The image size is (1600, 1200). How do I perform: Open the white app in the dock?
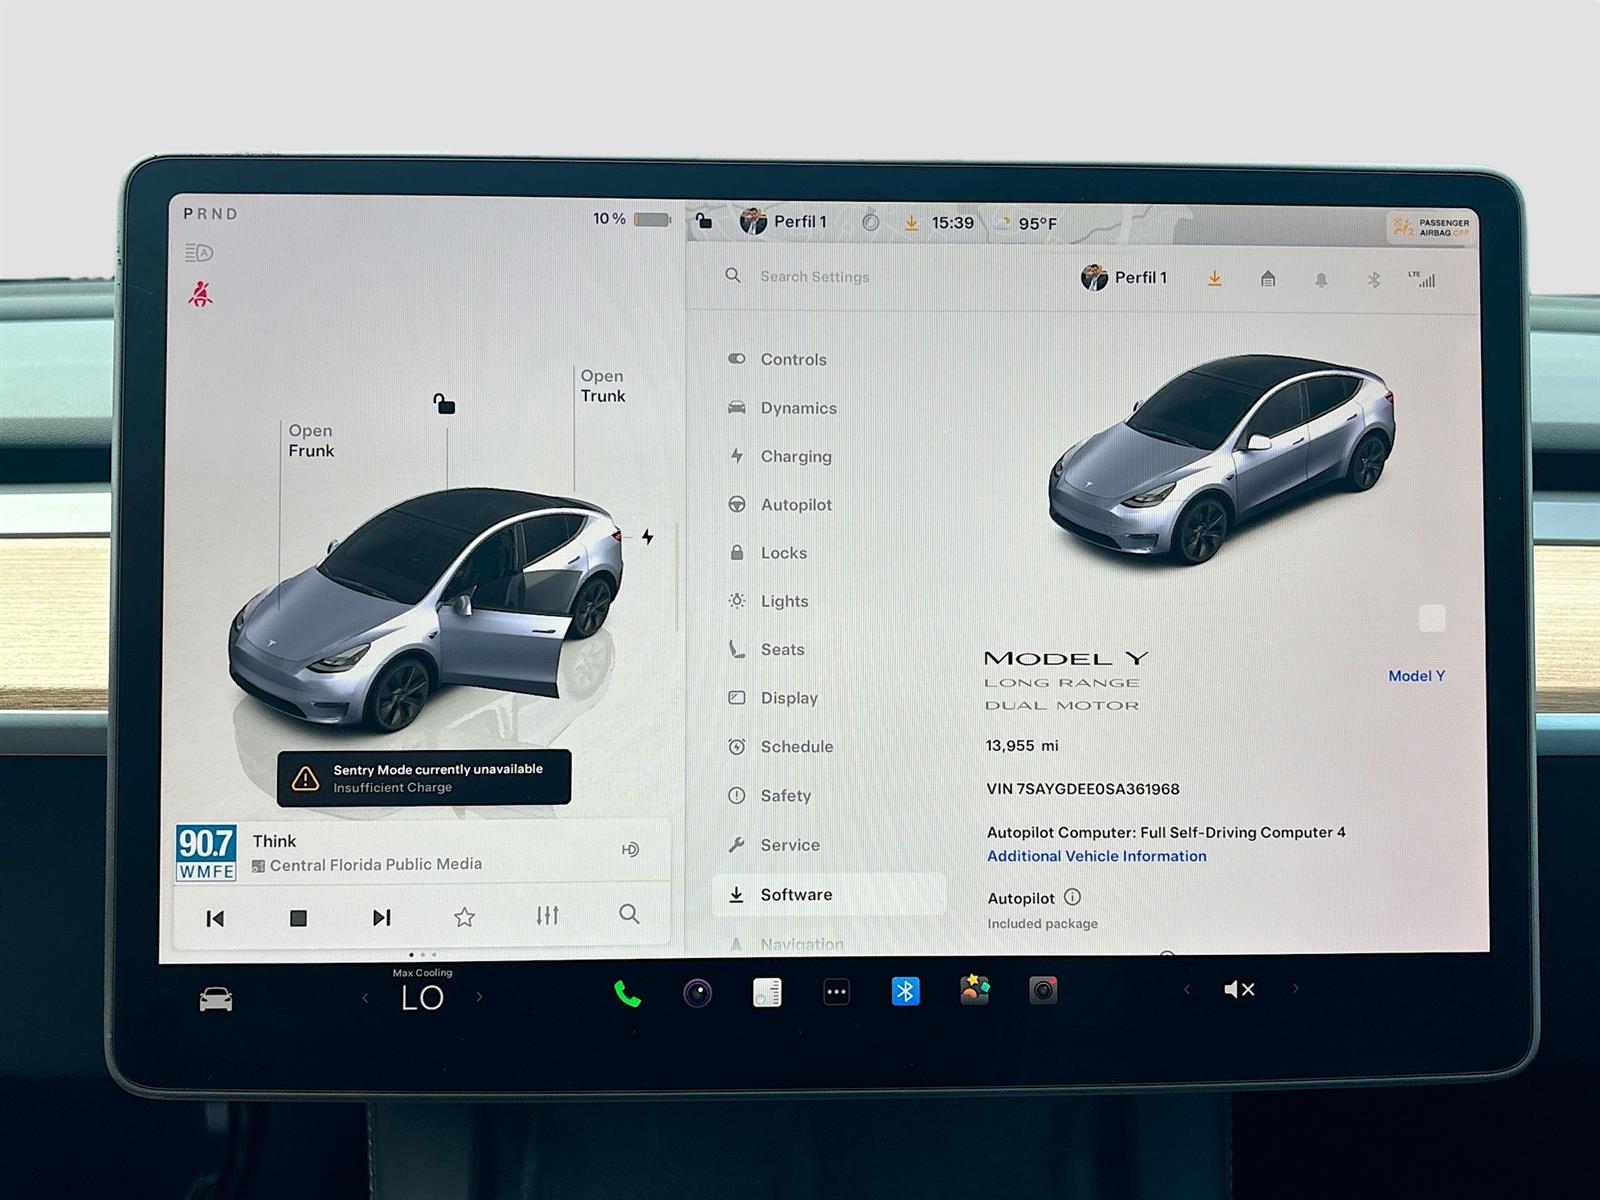767,992
